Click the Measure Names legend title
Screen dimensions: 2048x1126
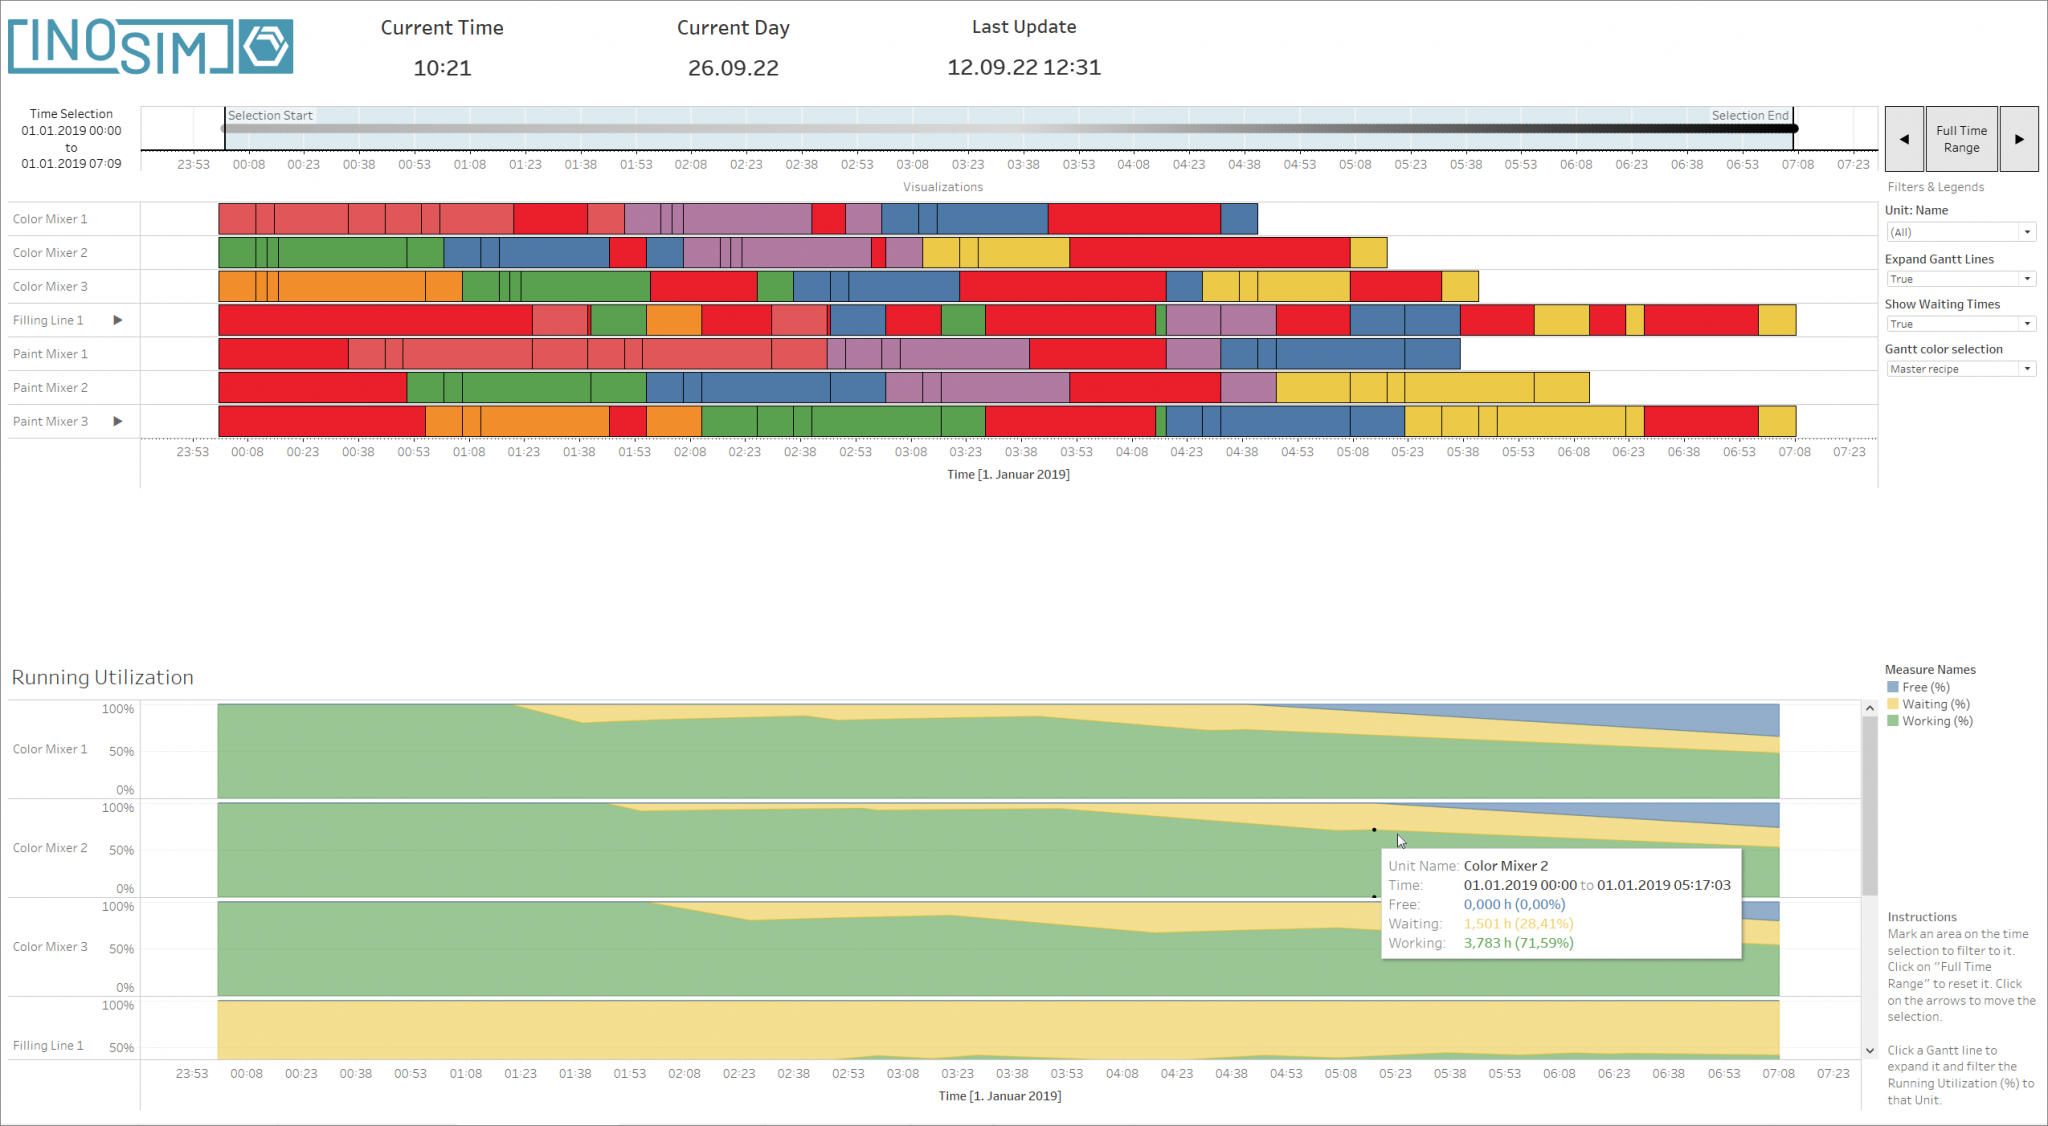tap(1930, 670)
